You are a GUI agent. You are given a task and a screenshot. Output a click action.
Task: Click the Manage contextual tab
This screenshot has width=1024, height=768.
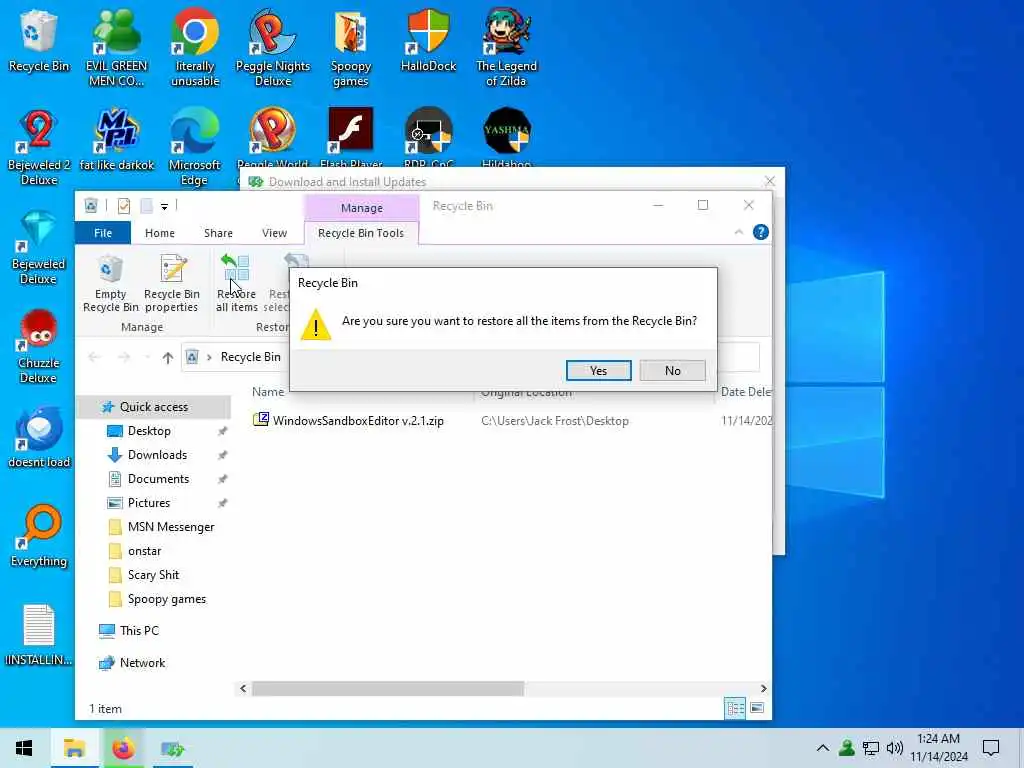(361, 208)
